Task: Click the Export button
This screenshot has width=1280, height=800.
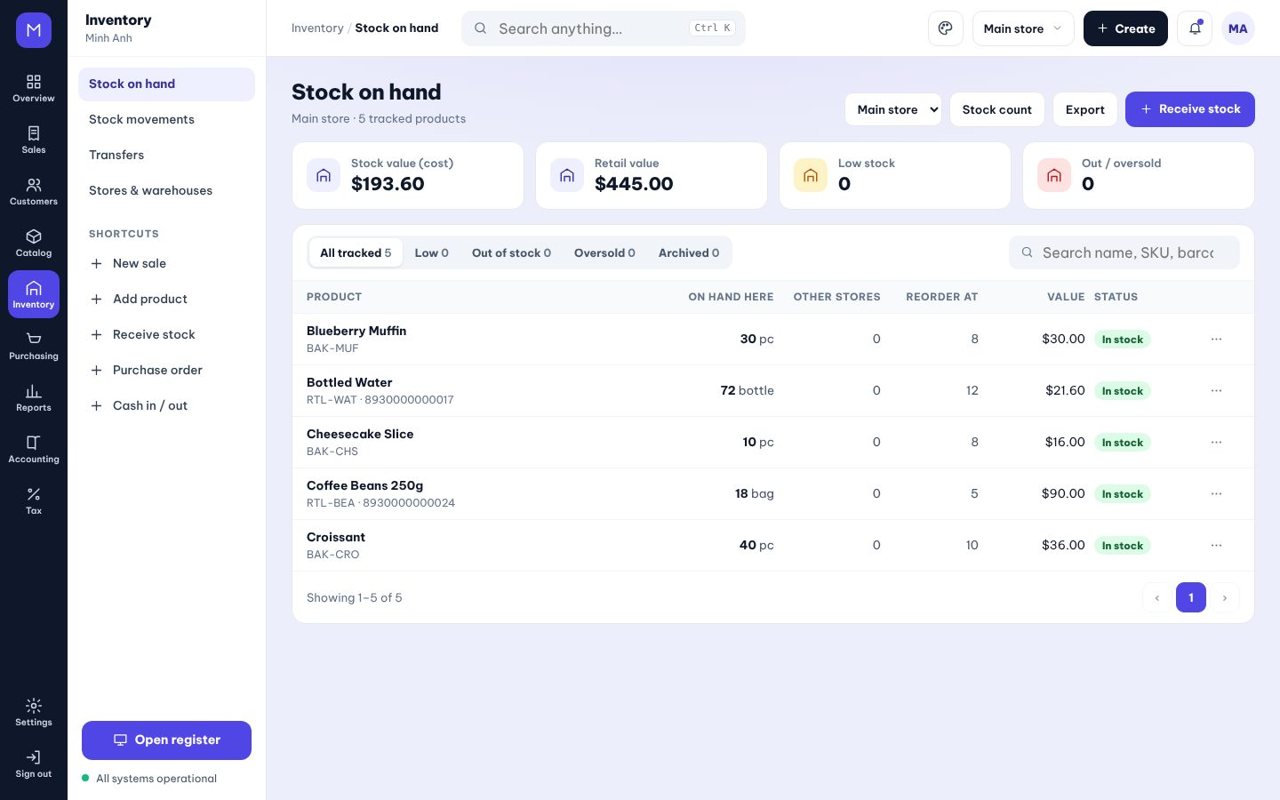Action: pyautogui.click(x=1084, y=109)
